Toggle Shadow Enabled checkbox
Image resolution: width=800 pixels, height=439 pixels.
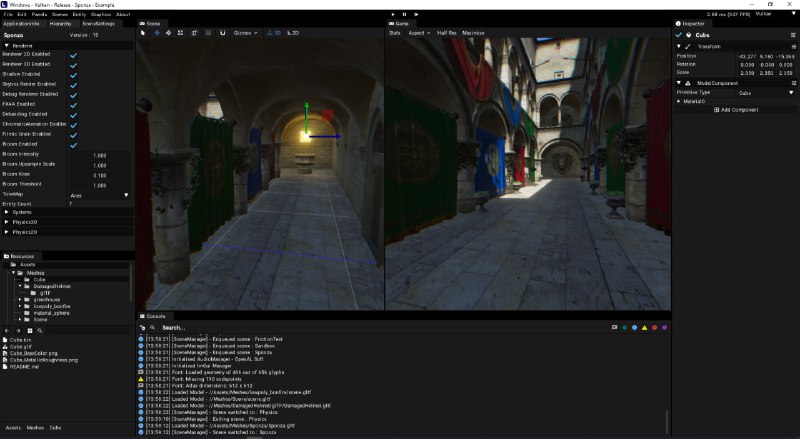pos(73,75)
